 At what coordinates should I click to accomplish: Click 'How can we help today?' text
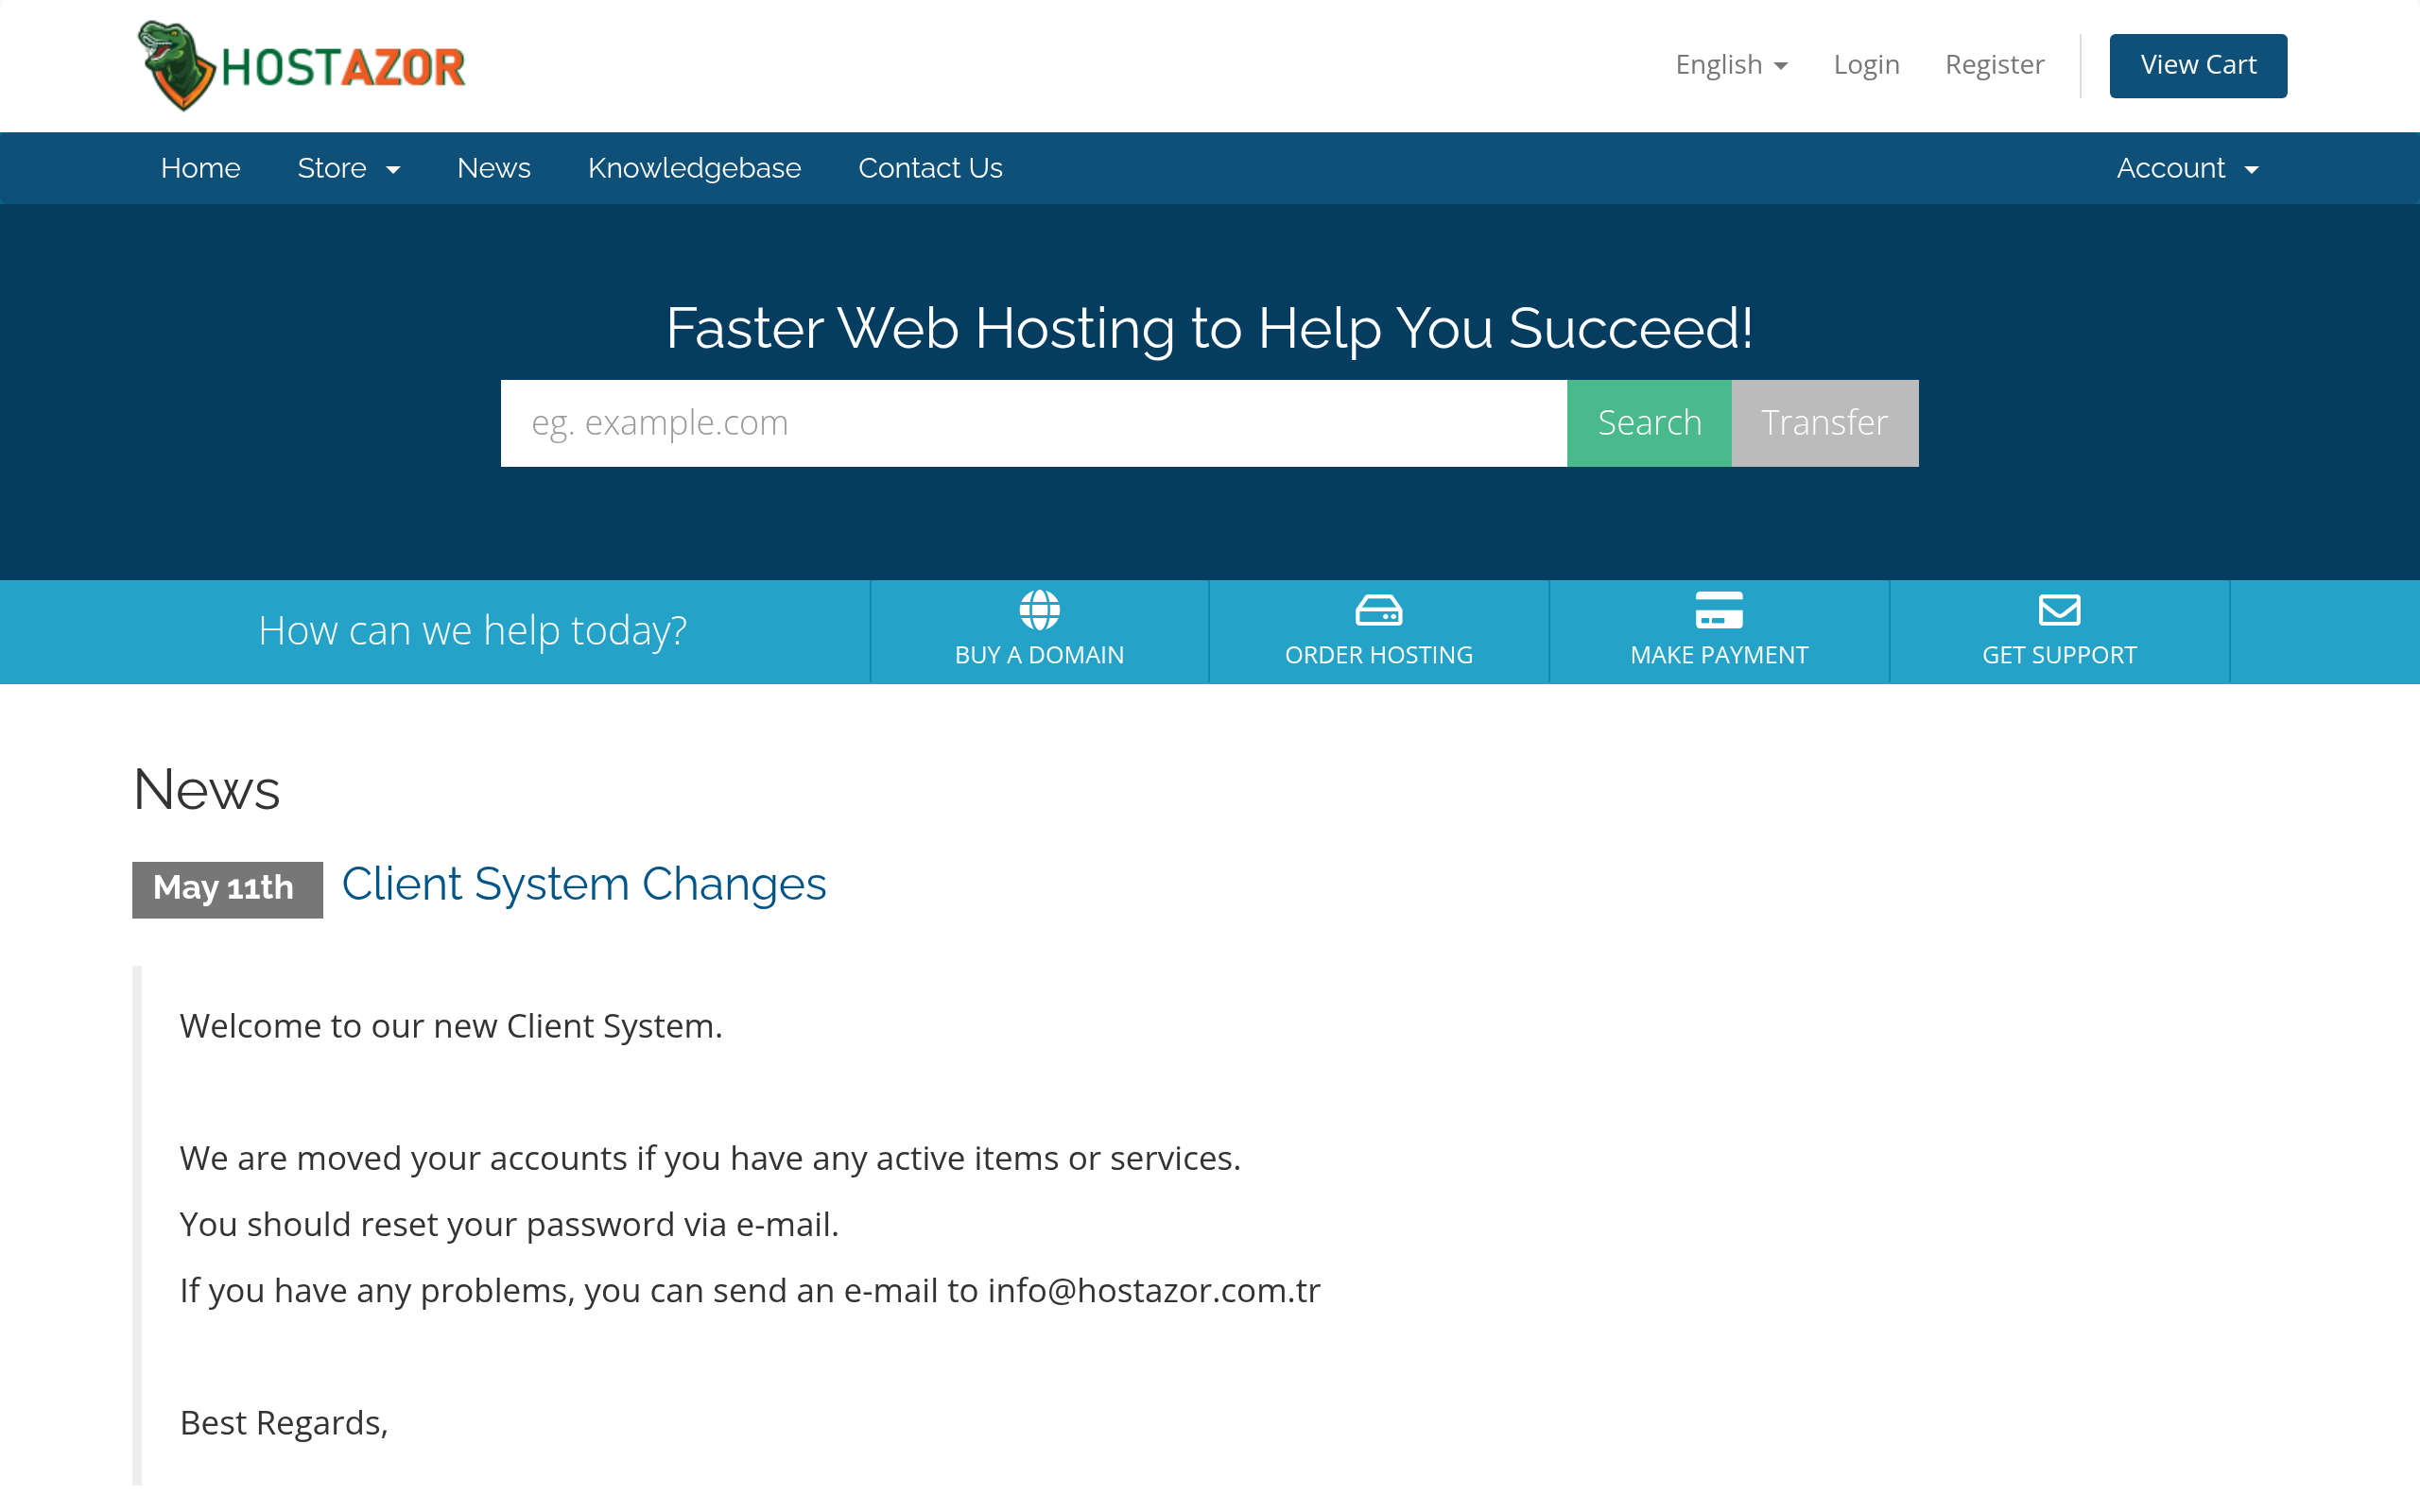472,631
